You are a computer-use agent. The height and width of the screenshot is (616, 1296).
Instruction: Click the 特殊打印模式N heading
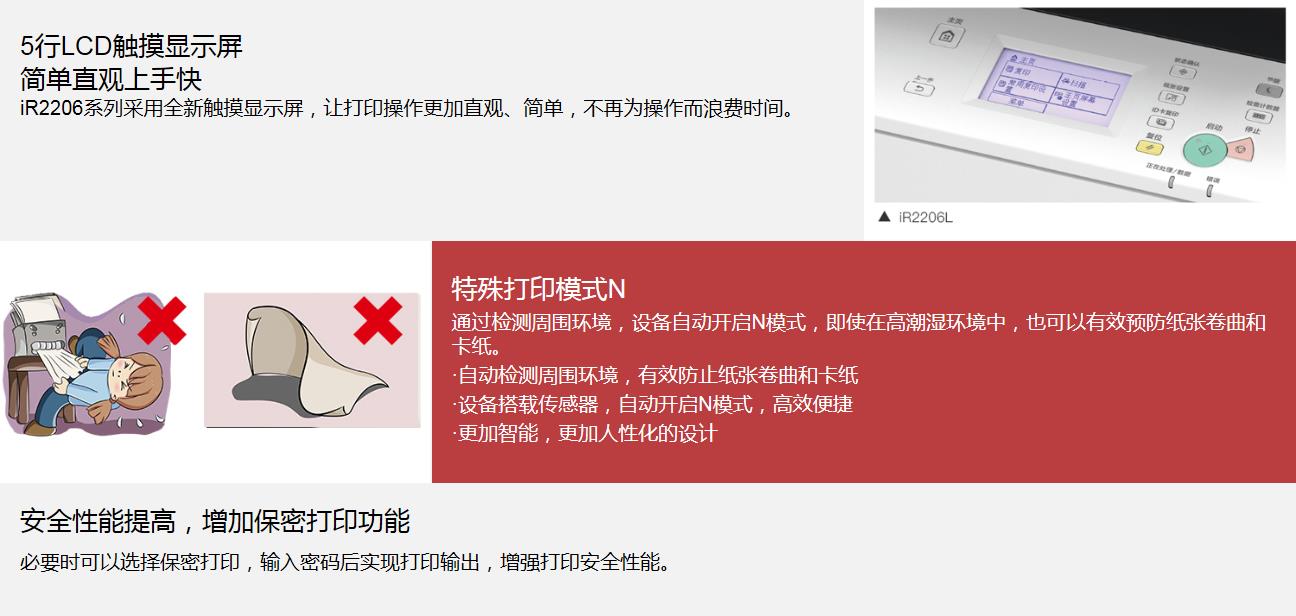point(539,289)
